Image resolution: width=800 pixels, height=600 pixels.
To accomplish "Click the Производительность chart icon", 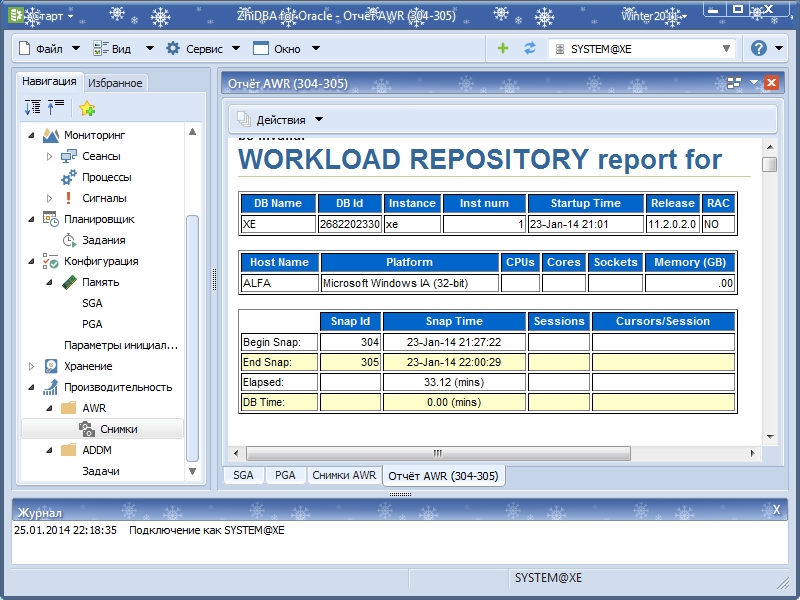I will (x=51, y=387).
